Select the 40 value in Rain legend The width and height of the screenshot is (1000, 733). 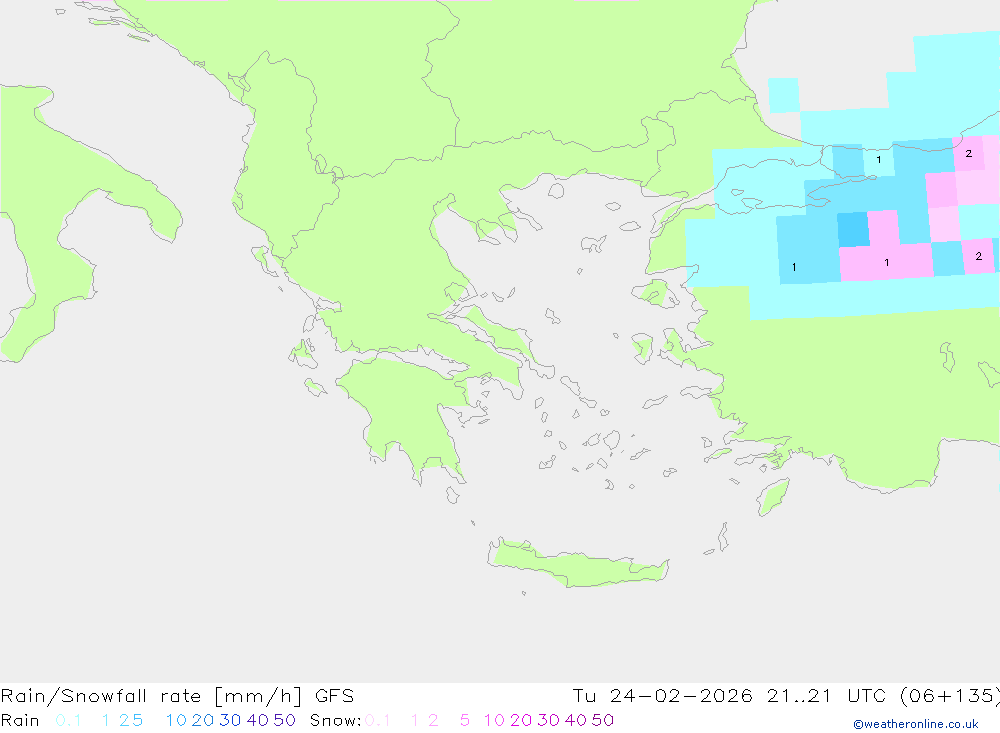[258, 720]
